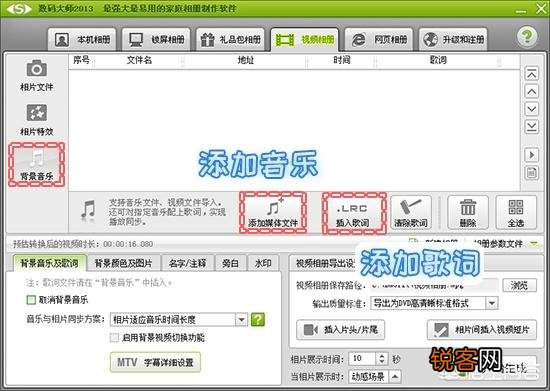Close the 数码大师2013 window

[x=541, y=8]
